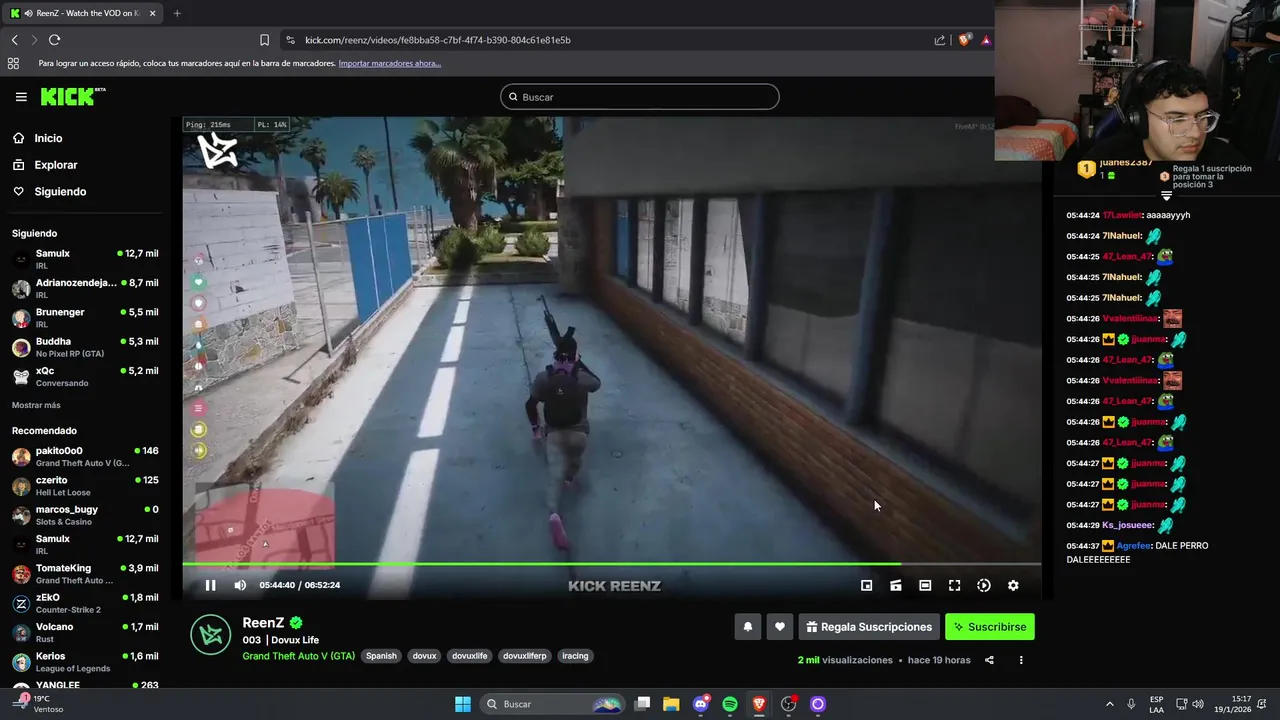Open Grand Theft Auto V (GTA) category link
Screen dimensions: 1280x720
(x=298, y=656)
